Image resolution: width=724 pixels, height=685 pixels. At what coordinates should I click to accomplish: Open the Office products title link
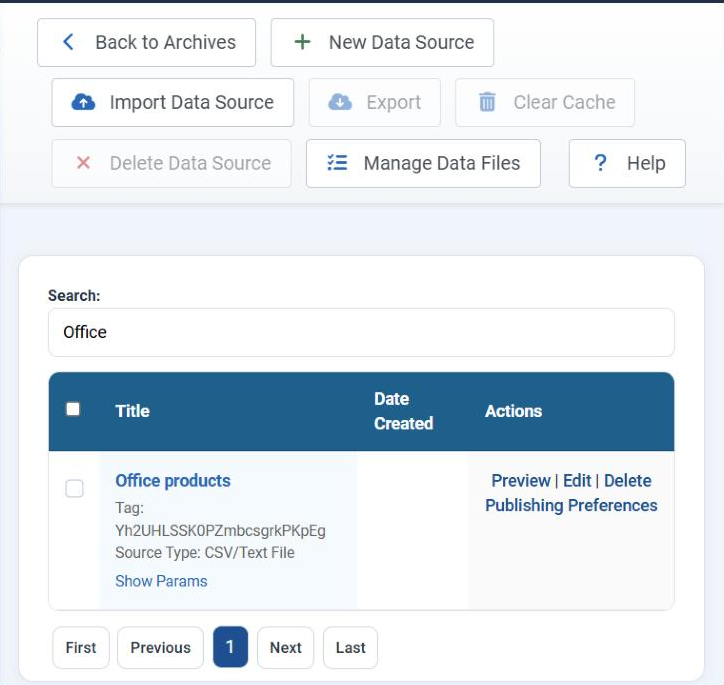click(173, 481)
